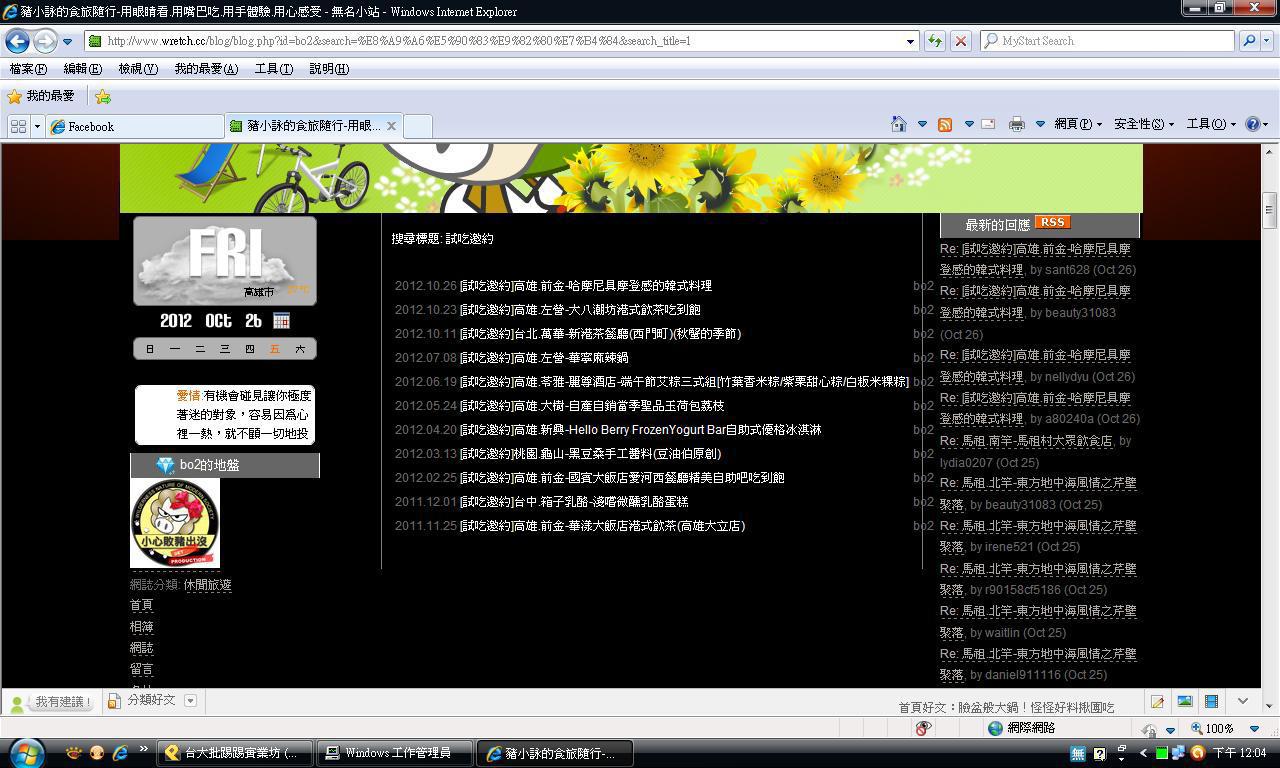
Task: Click the Windows Start orb
Action: [27, 752]
